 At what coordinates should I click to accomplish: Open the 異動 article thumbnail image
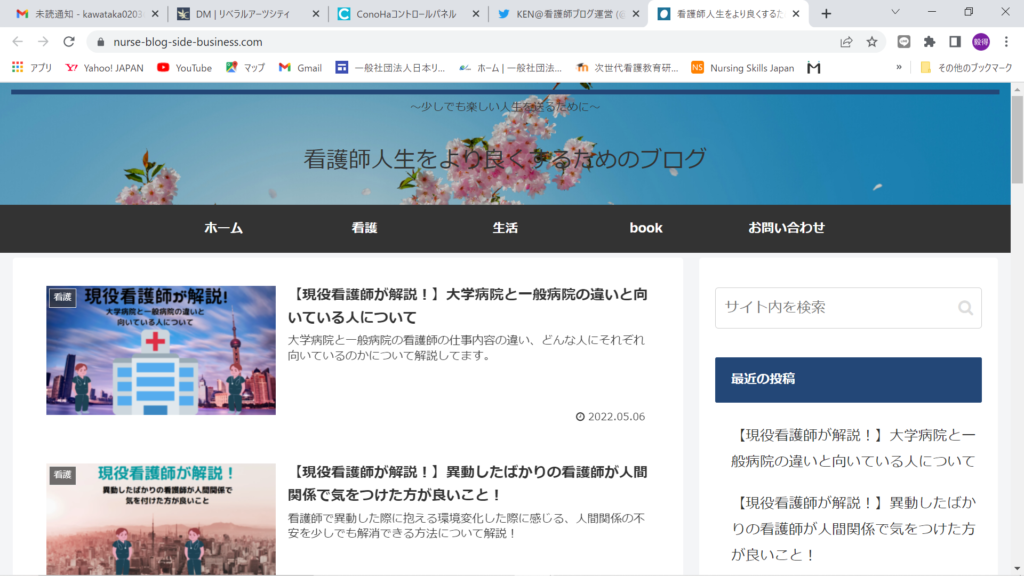pos(161,519)
